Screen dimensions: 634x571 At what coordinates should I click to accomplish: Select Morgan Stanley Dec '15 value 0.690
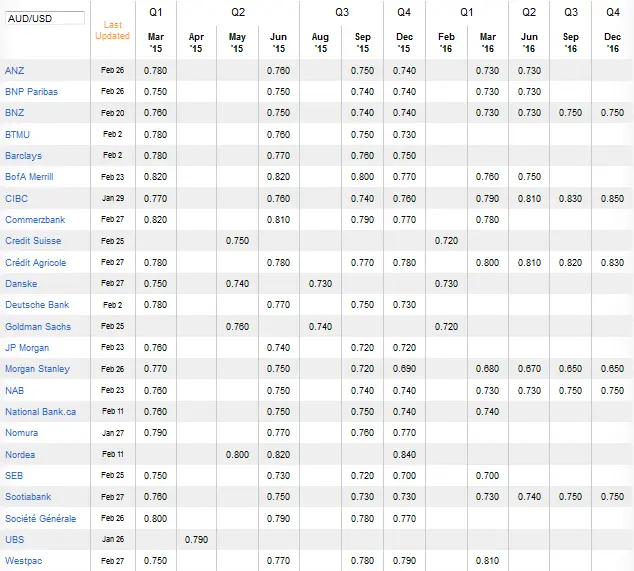pyautogui.click(x=404, y=369)
